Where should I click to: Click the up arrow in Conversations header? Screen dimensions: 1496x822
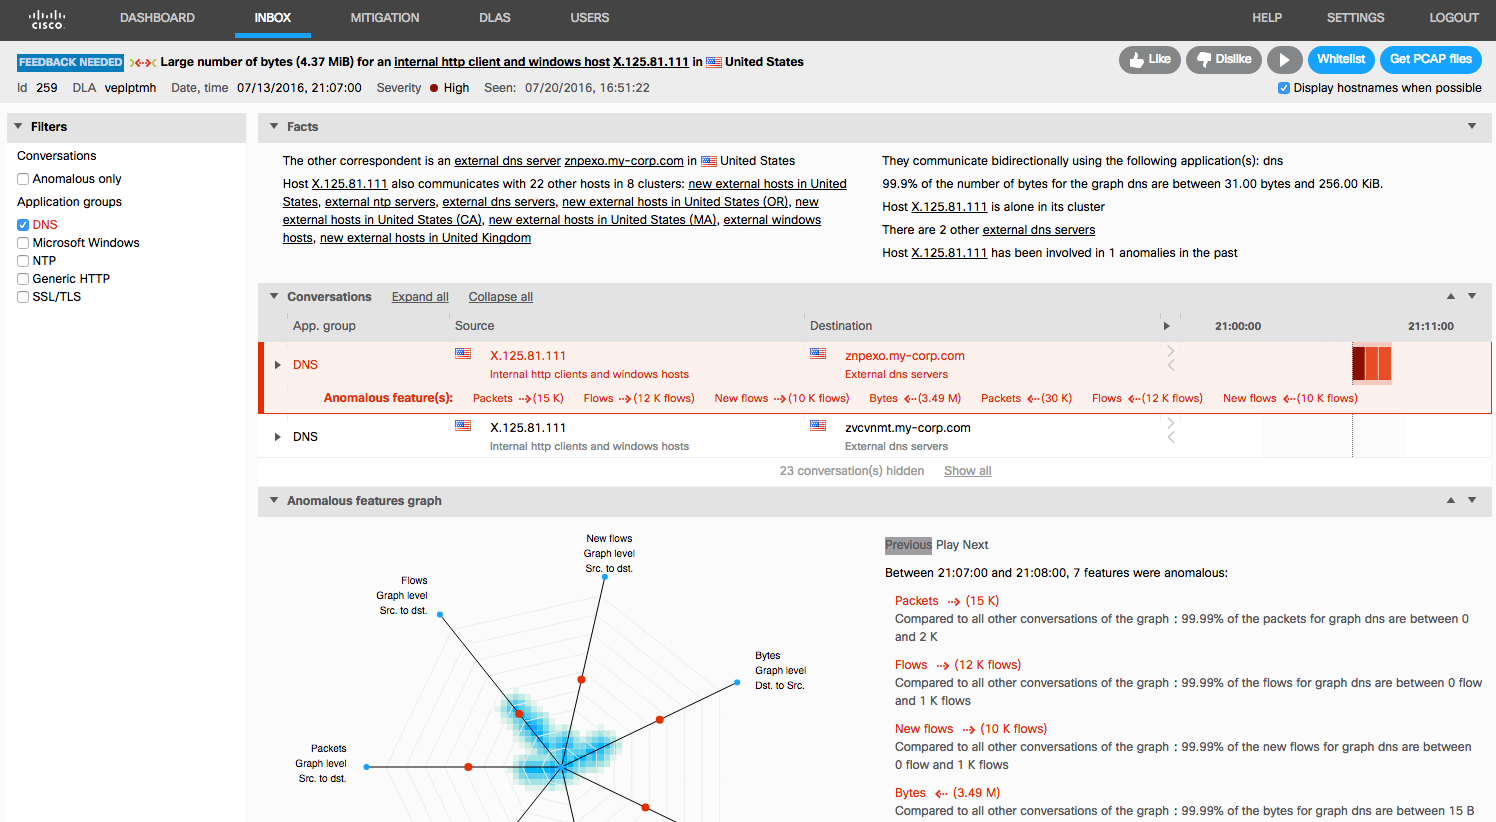pos(1450,297)
